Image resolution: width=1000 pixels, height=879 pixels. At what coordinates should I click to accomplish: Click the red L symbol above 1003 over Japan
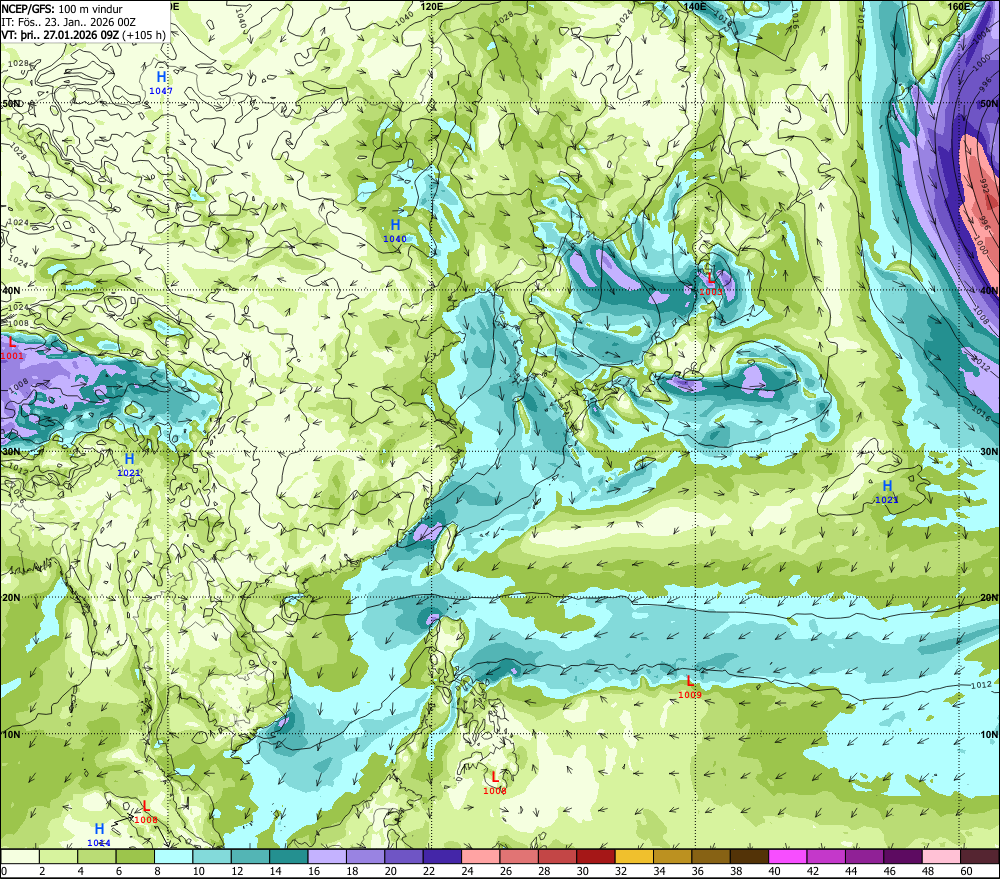tap(711, 278)
